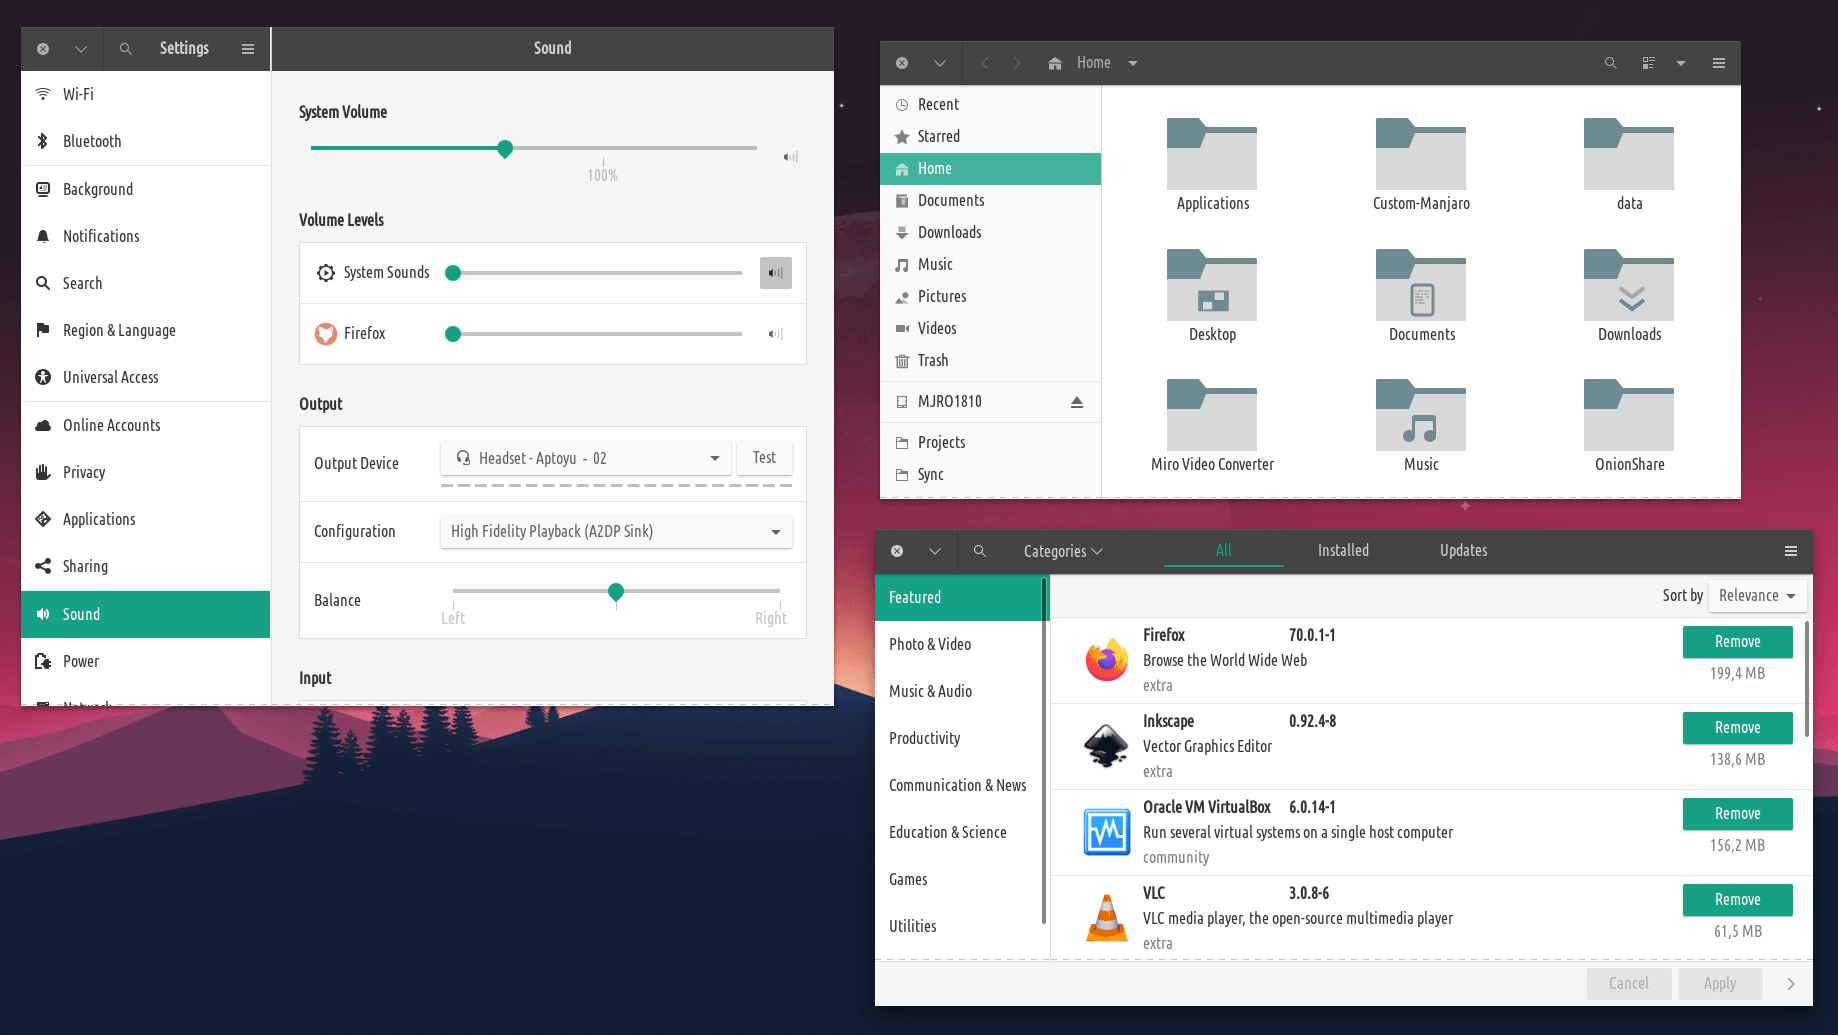Open the software manager hamburger menu

click(x=1790, y=551)
